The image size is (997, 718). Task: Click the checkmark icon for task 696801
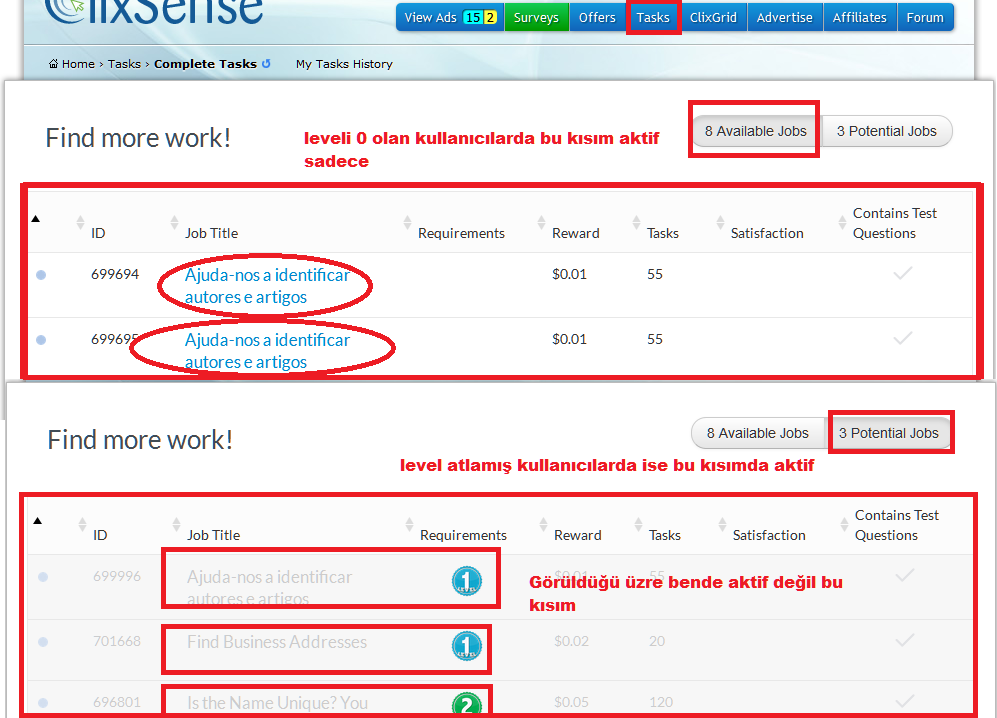(903, 700)
